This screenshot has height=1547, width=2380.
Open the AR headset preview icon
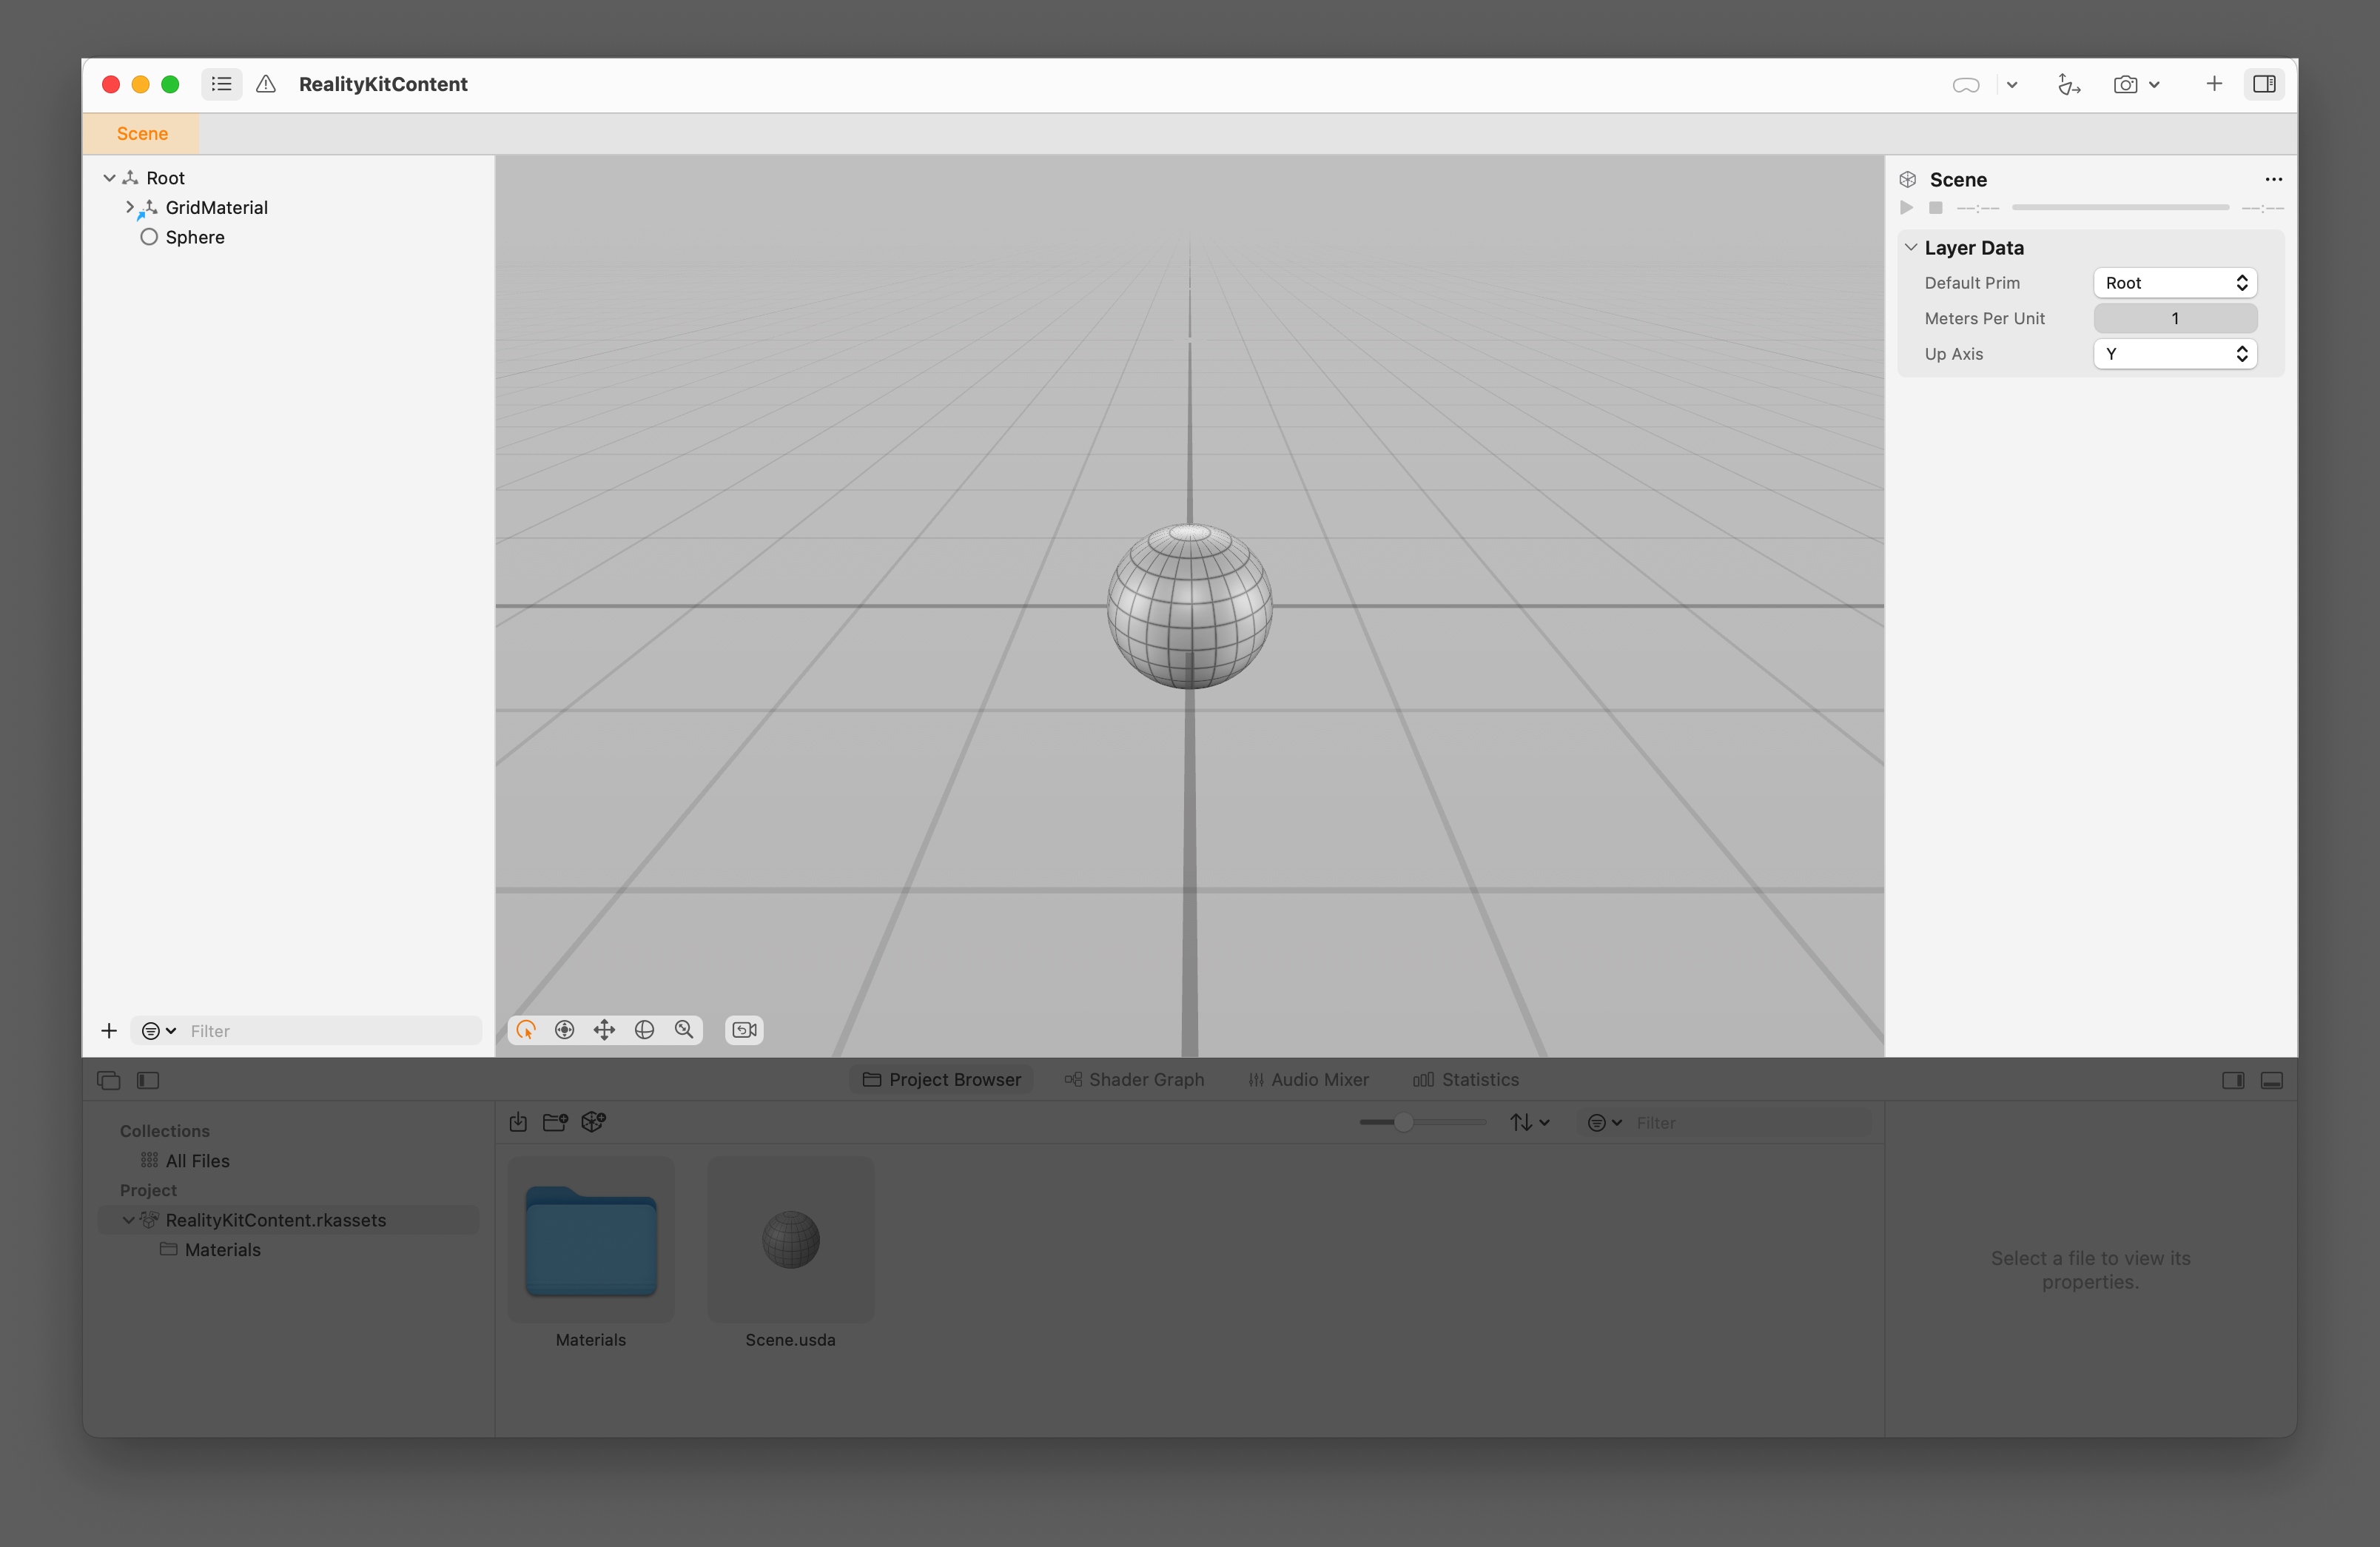click(1966, 84)
